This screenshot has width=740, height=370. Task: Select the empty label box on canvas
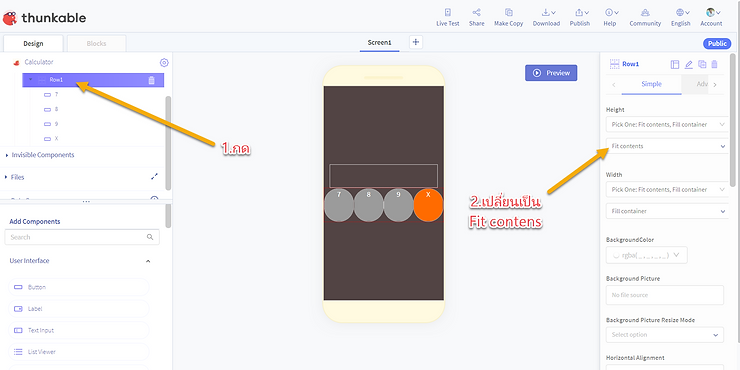pos(383,176)
